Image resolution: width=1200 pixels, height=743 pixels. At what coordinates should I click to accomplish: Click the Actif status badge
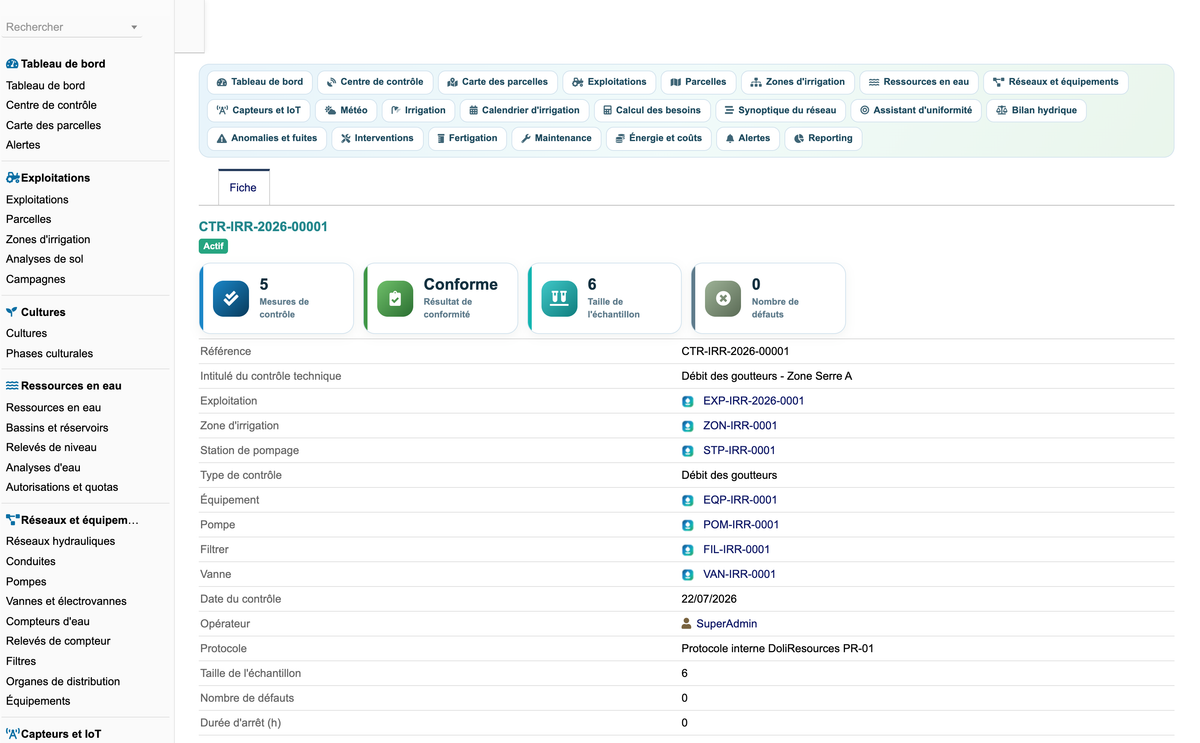point(214,246)
